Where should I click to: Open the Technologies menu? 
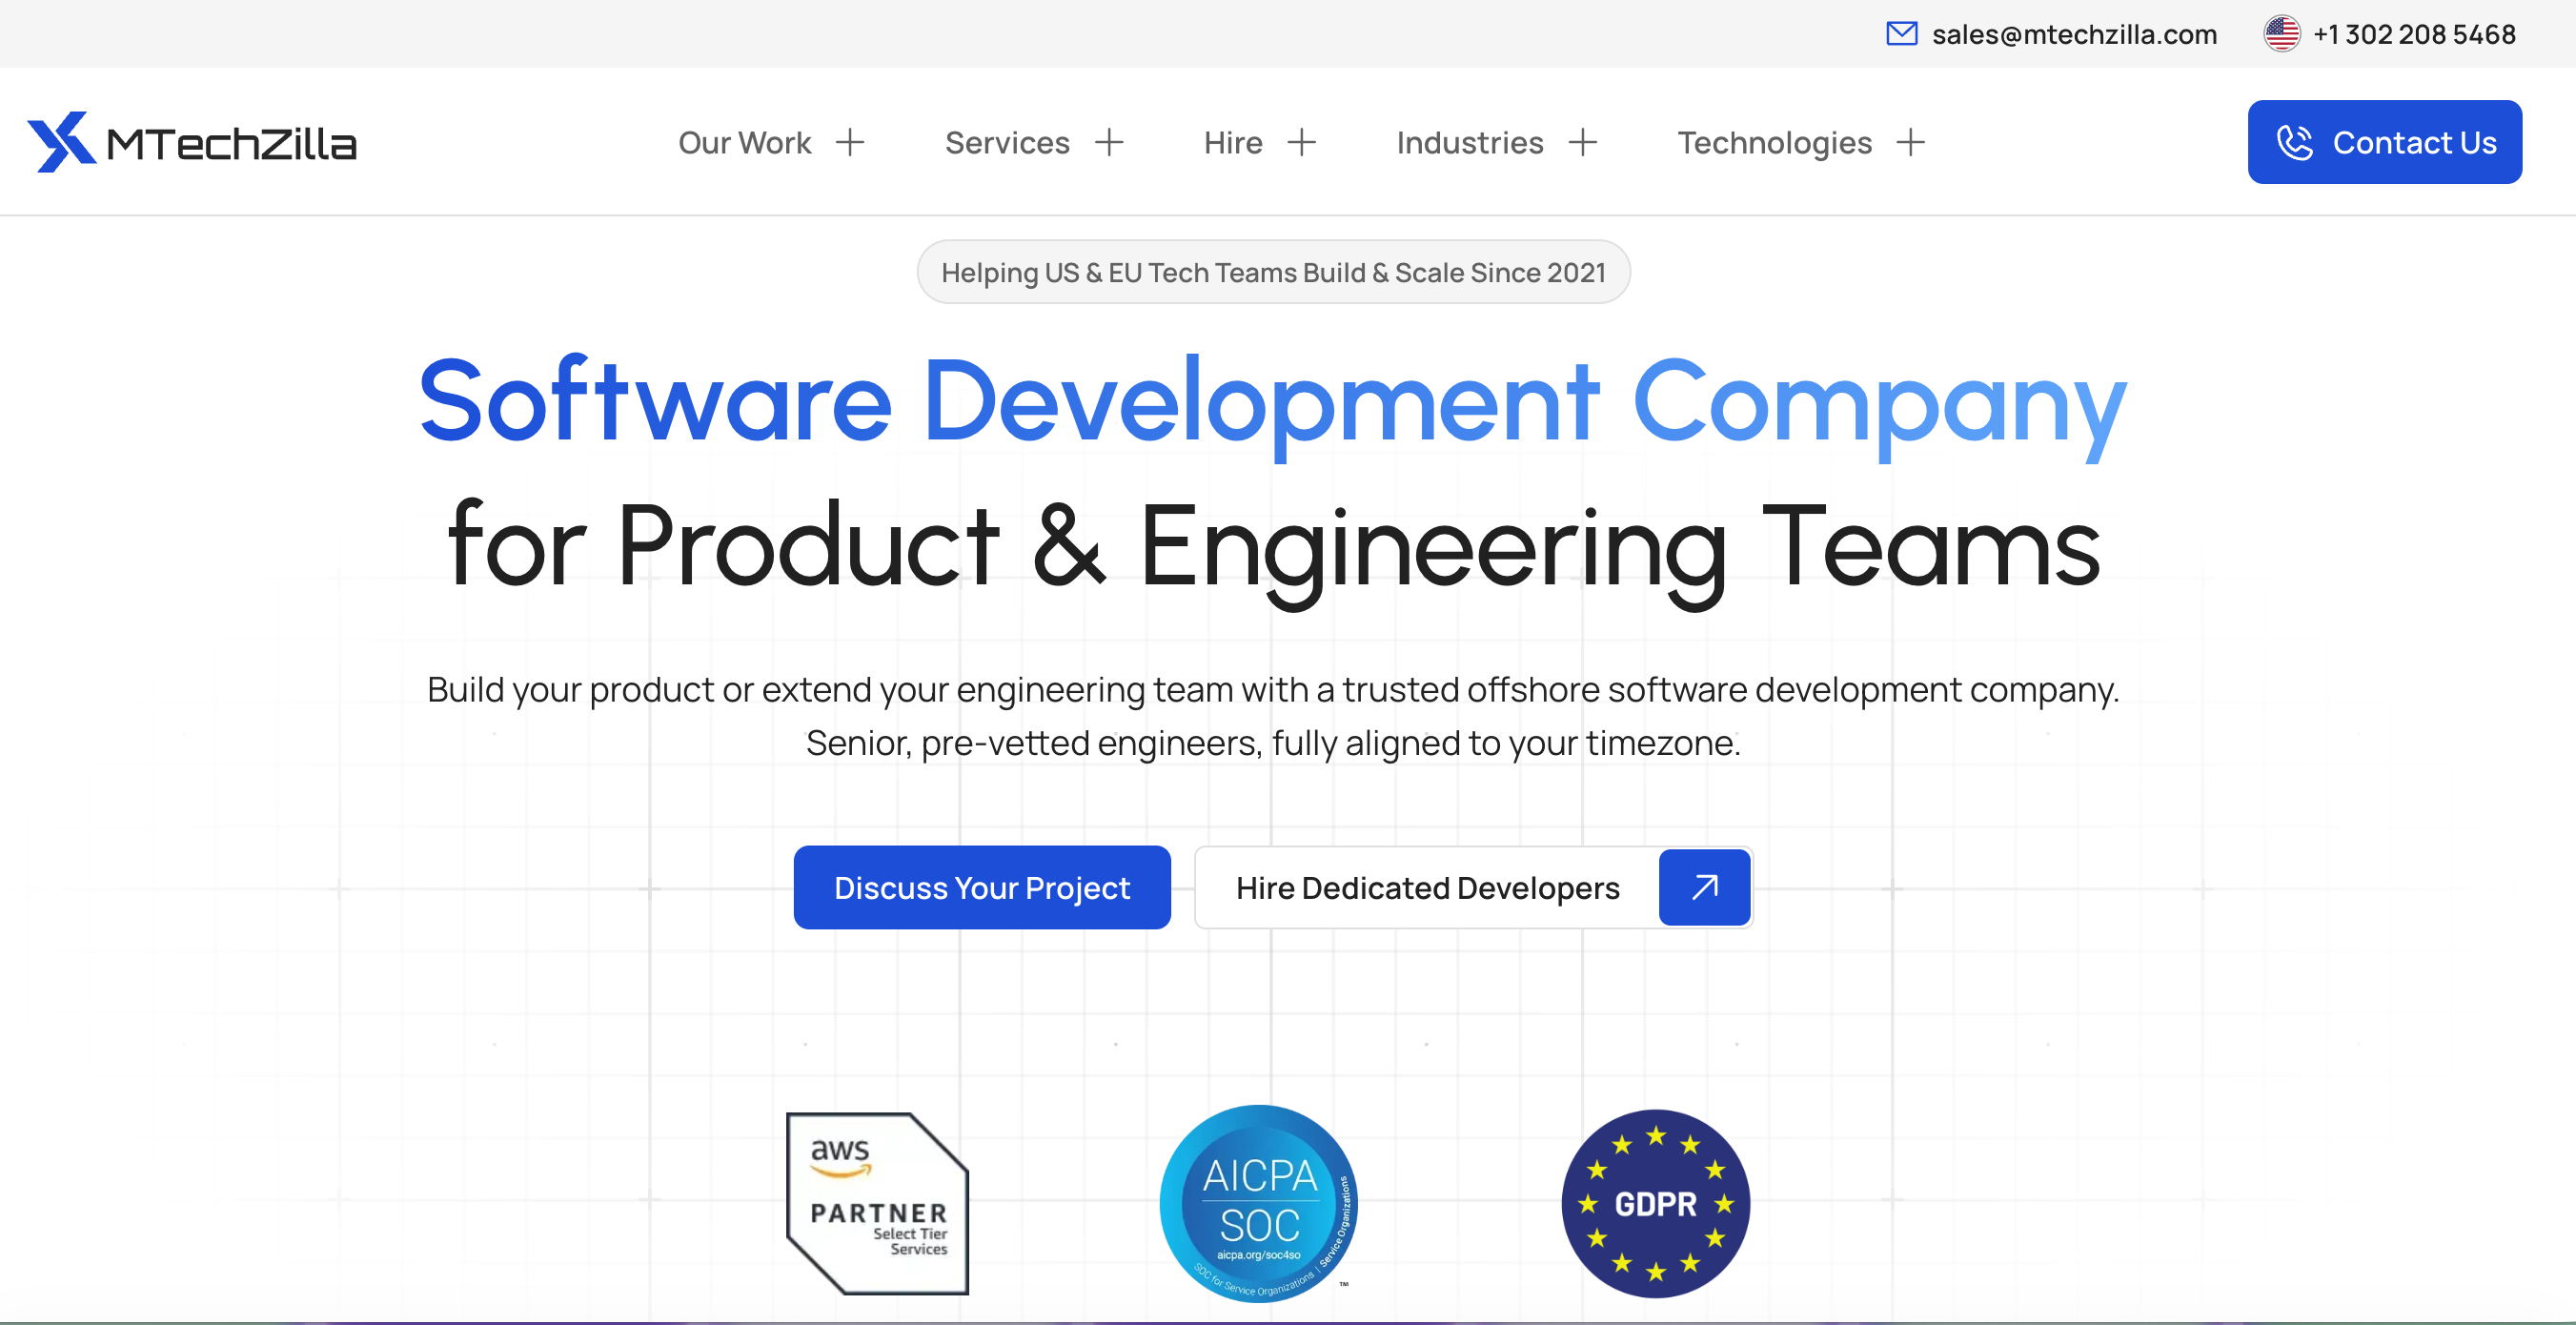(x=1774, y=143)
